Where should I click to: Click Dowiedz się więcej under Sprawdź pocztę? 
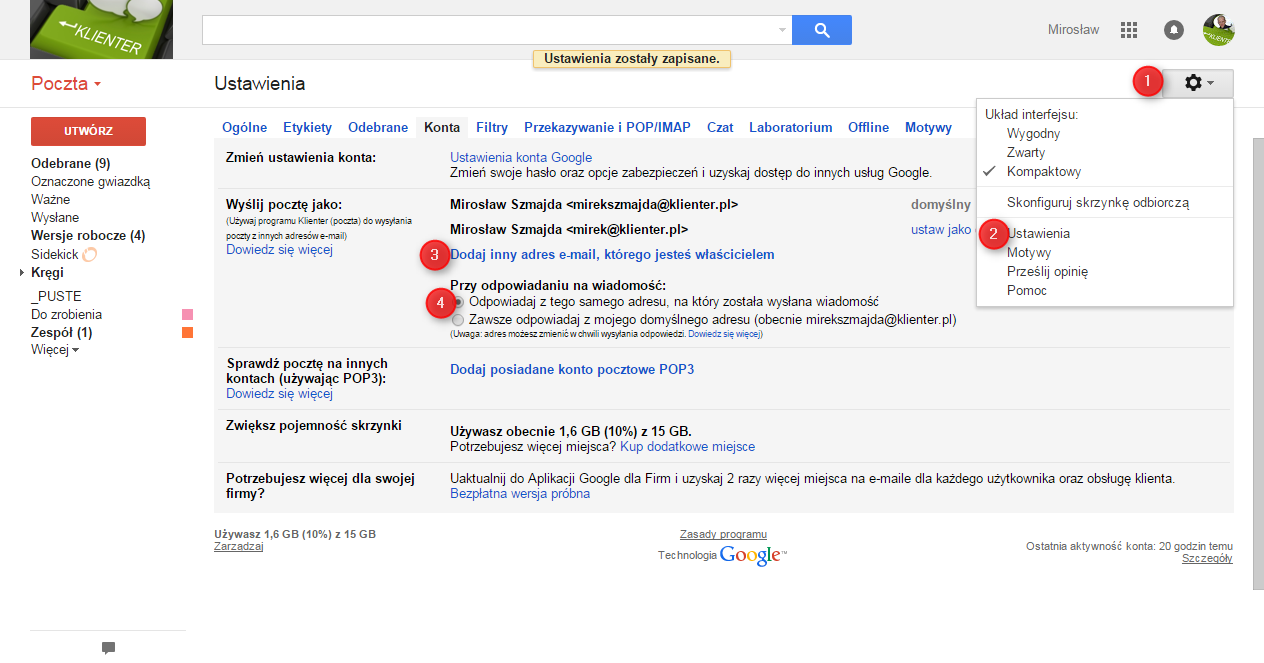(x=279, y=393)
